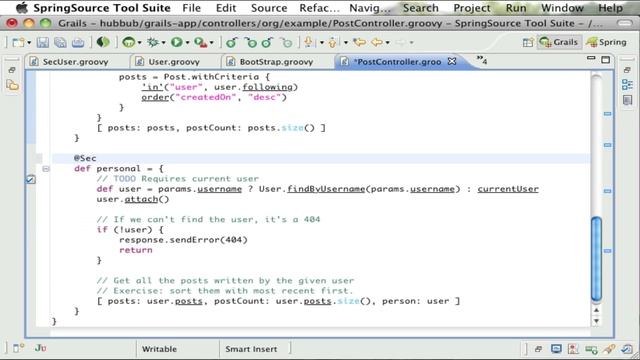
Task: Expand the dropdown beside the dashboard icon
Action: [x=139, y=42]
